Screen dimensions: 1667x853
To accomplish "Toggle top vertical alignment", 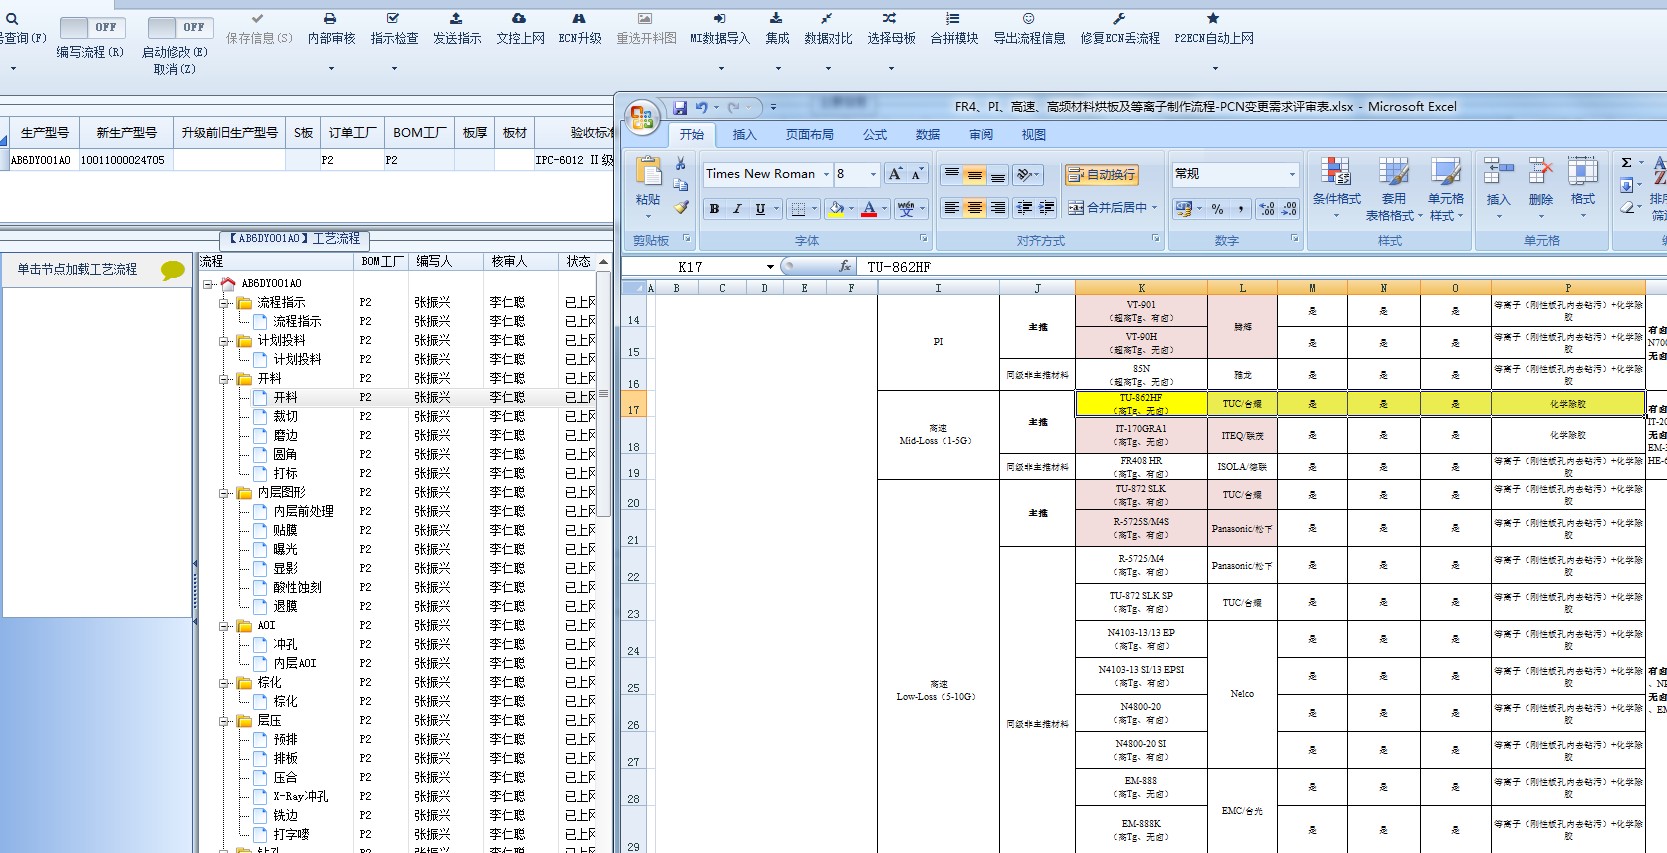I will tap(951, 174).
